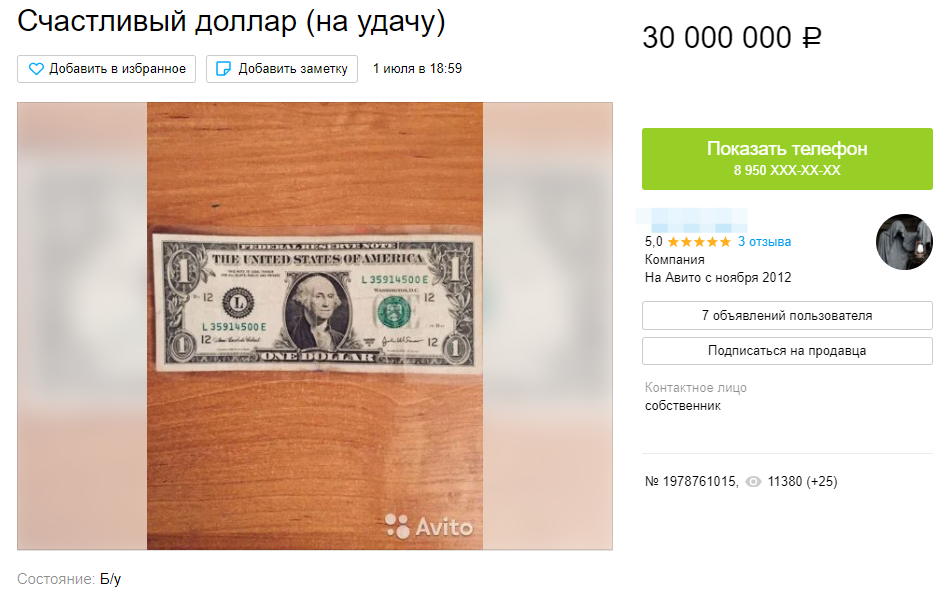View 7 объявлений пользователя
947x606 pixels.
(787, 315)
